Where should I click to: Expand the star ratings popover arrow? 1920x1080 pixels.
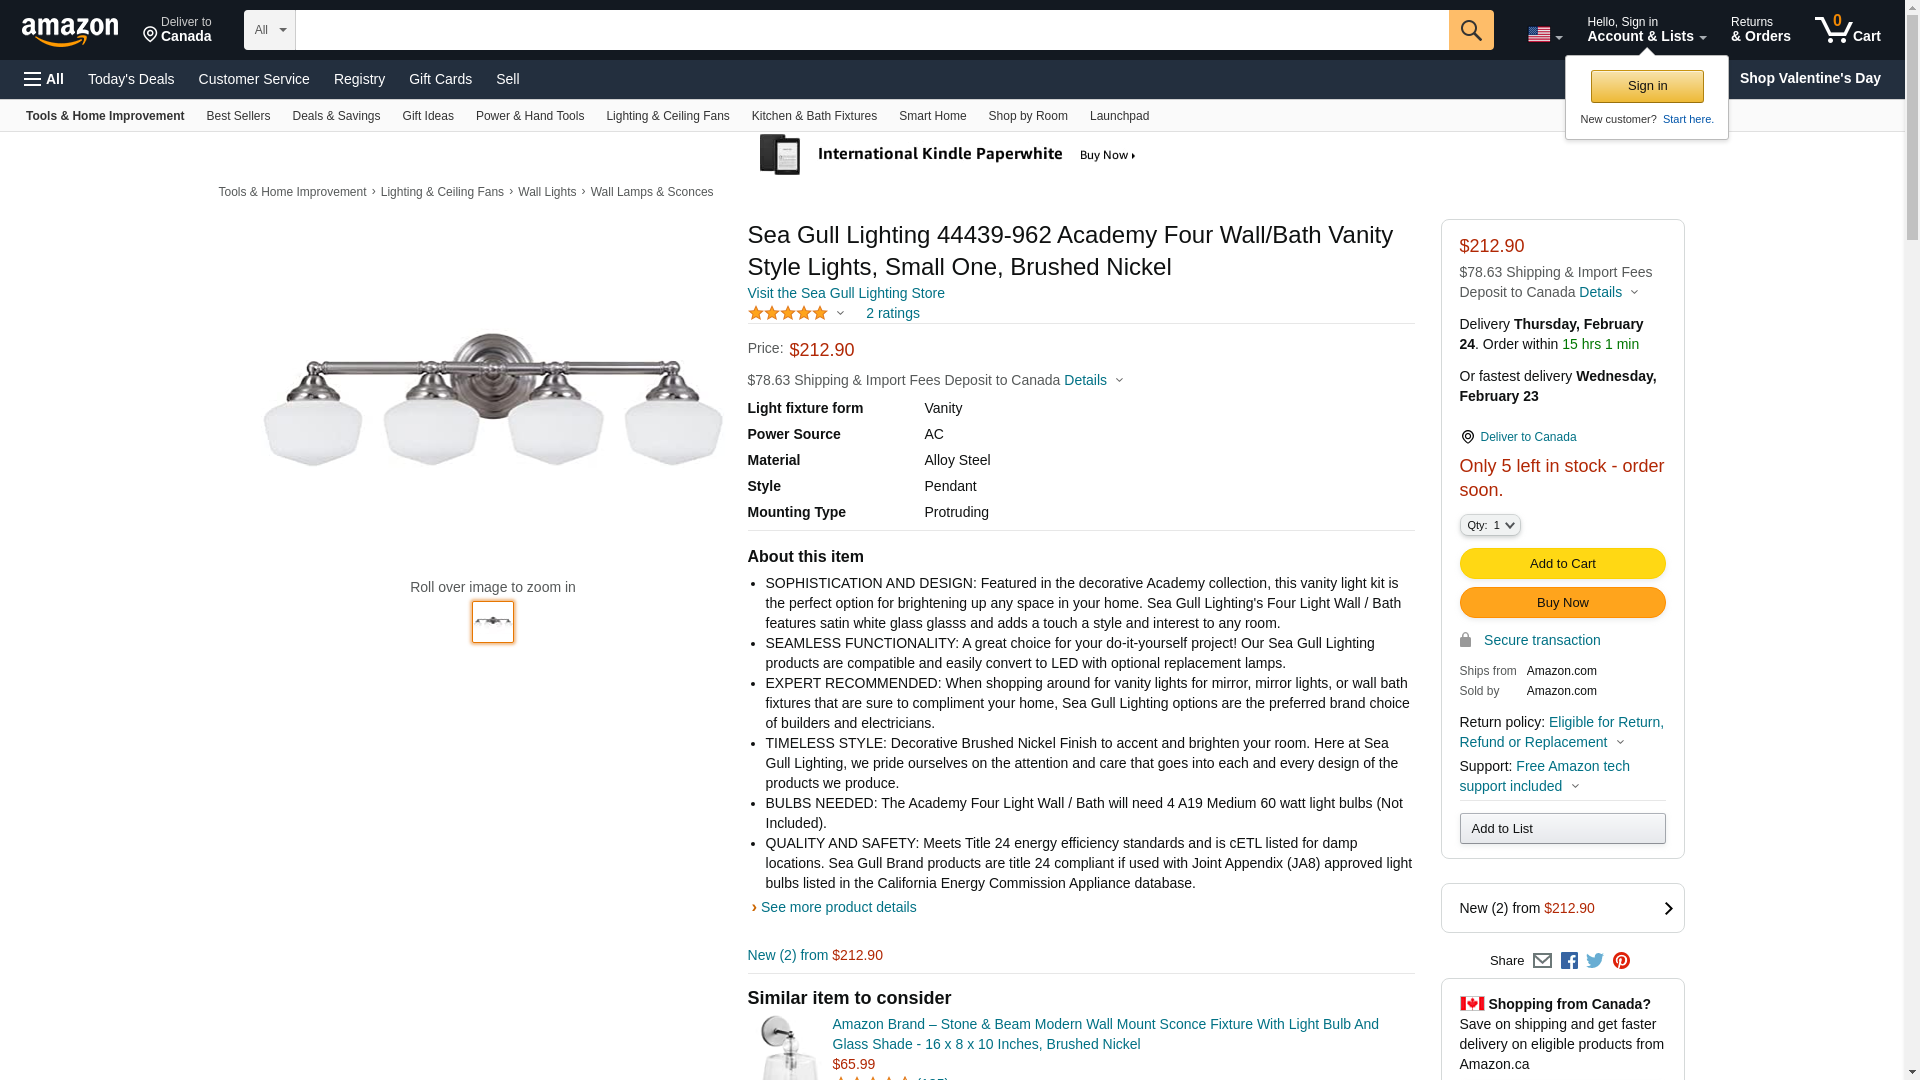coord(840,314)
